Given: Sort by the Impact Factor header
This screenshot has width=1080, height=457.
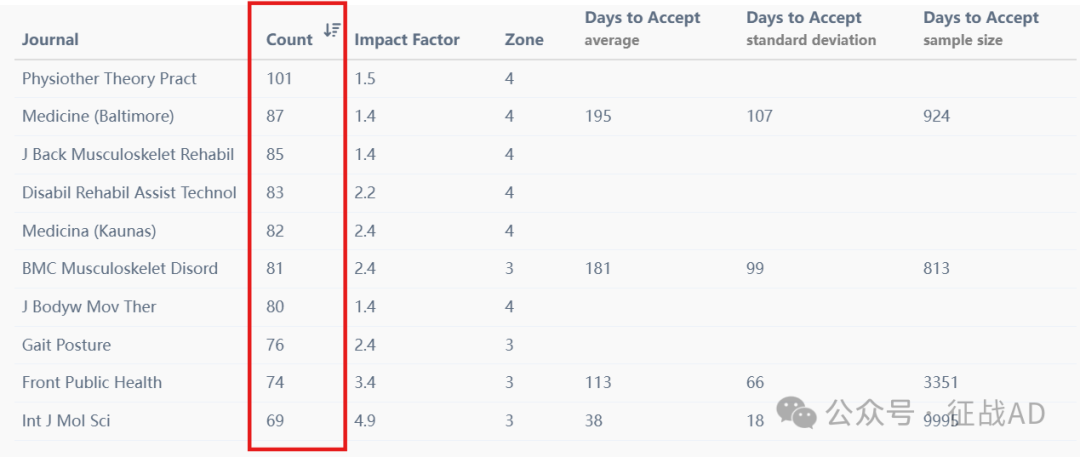Looking at the screenshot, I should (x=407, y=40).
